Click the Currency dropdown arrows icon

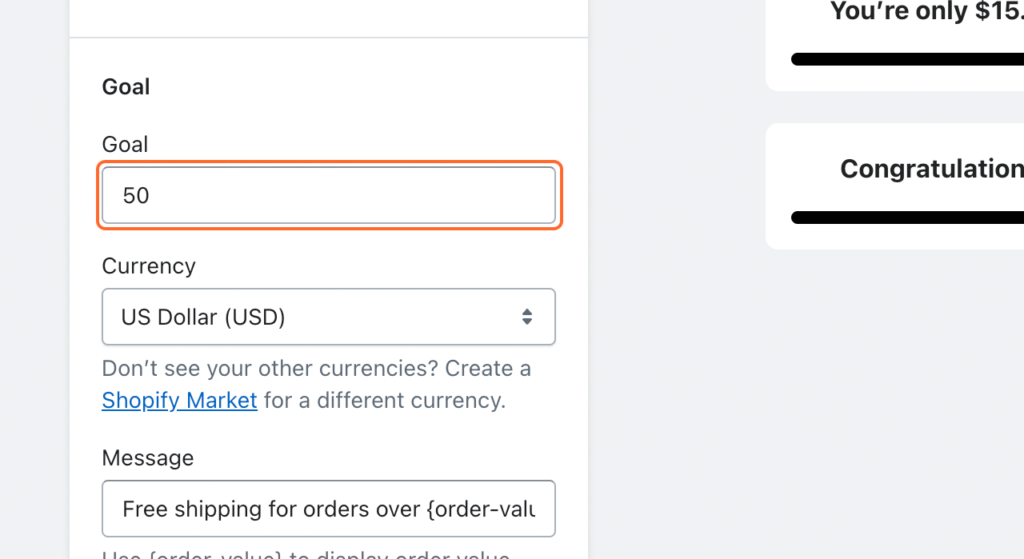(x=527, y=317)
